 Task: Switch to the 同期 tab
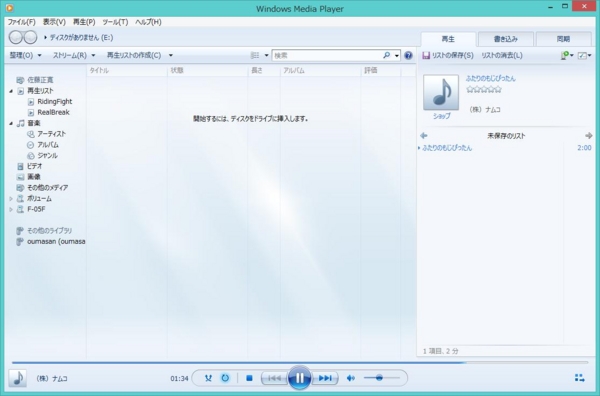tap(563, 39)
